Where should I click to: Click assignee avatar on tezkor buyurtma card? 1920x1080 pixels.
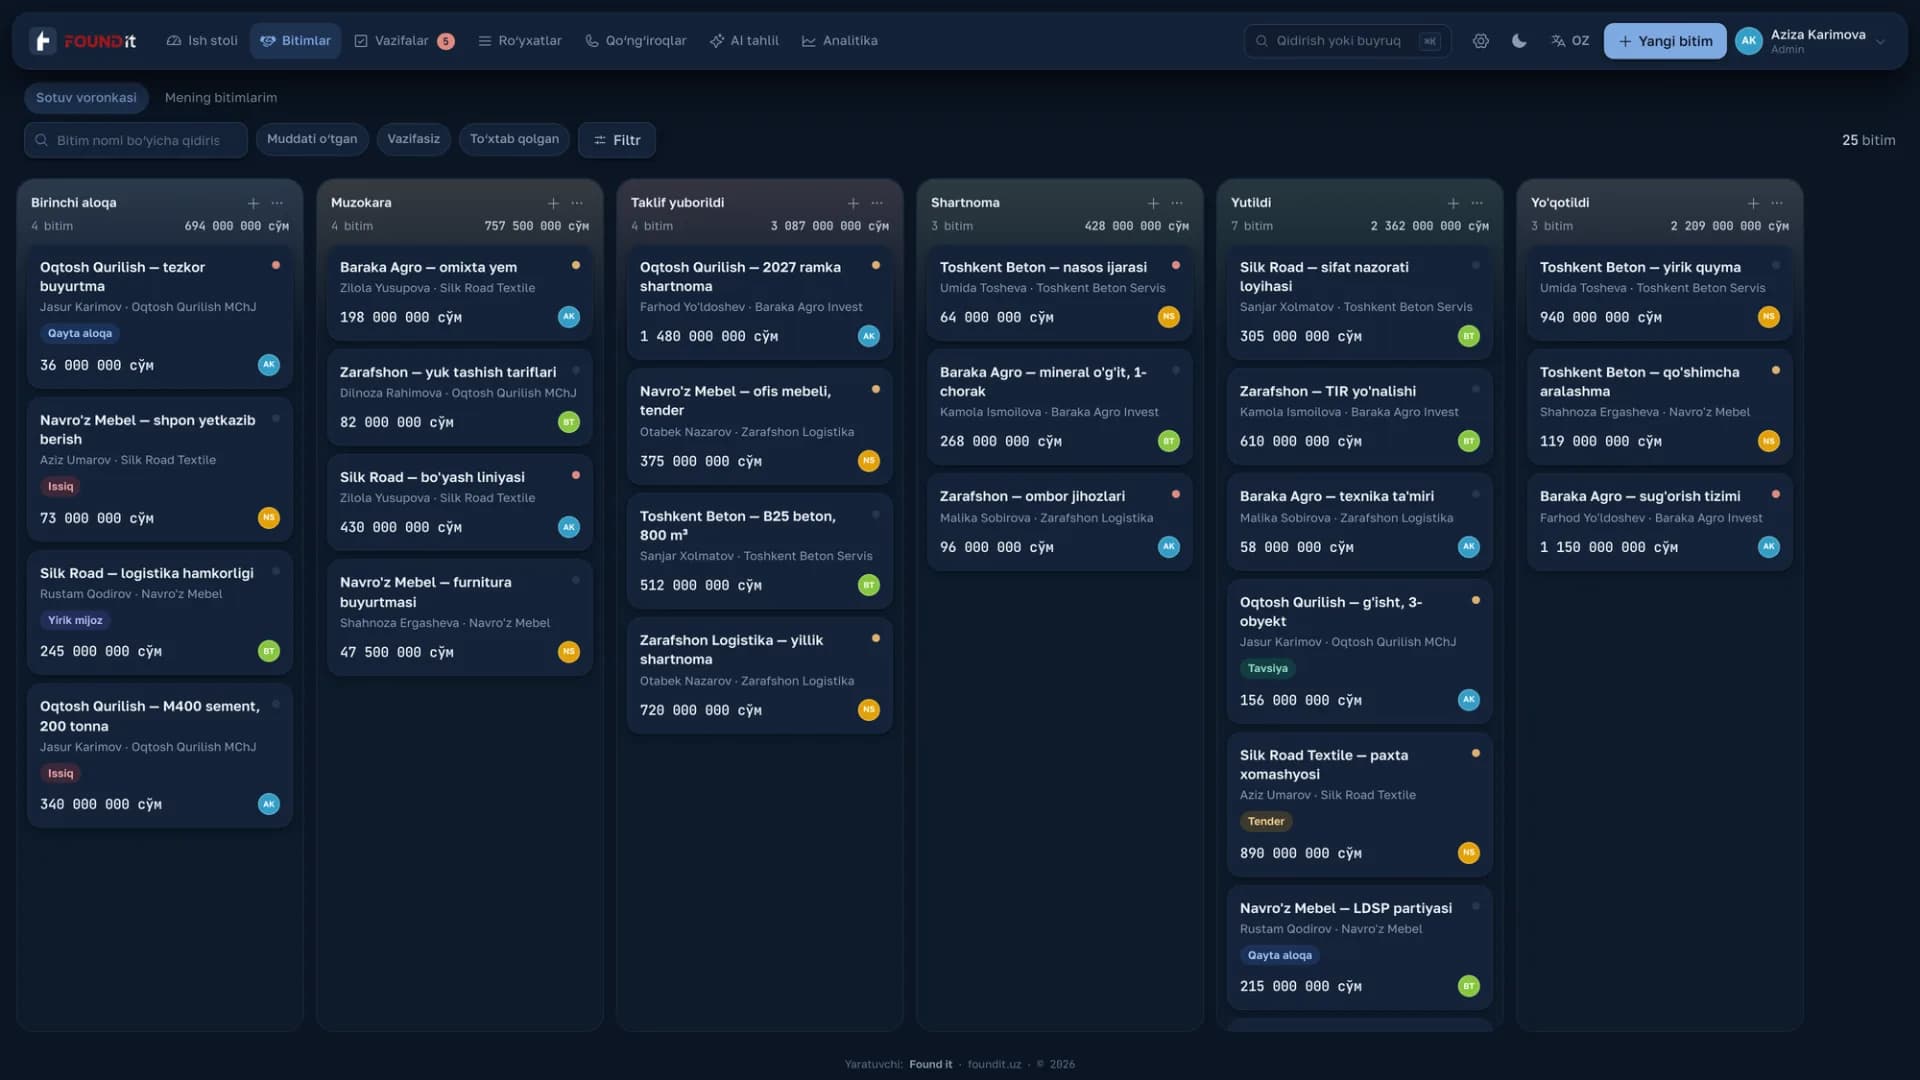pos(269,365)
